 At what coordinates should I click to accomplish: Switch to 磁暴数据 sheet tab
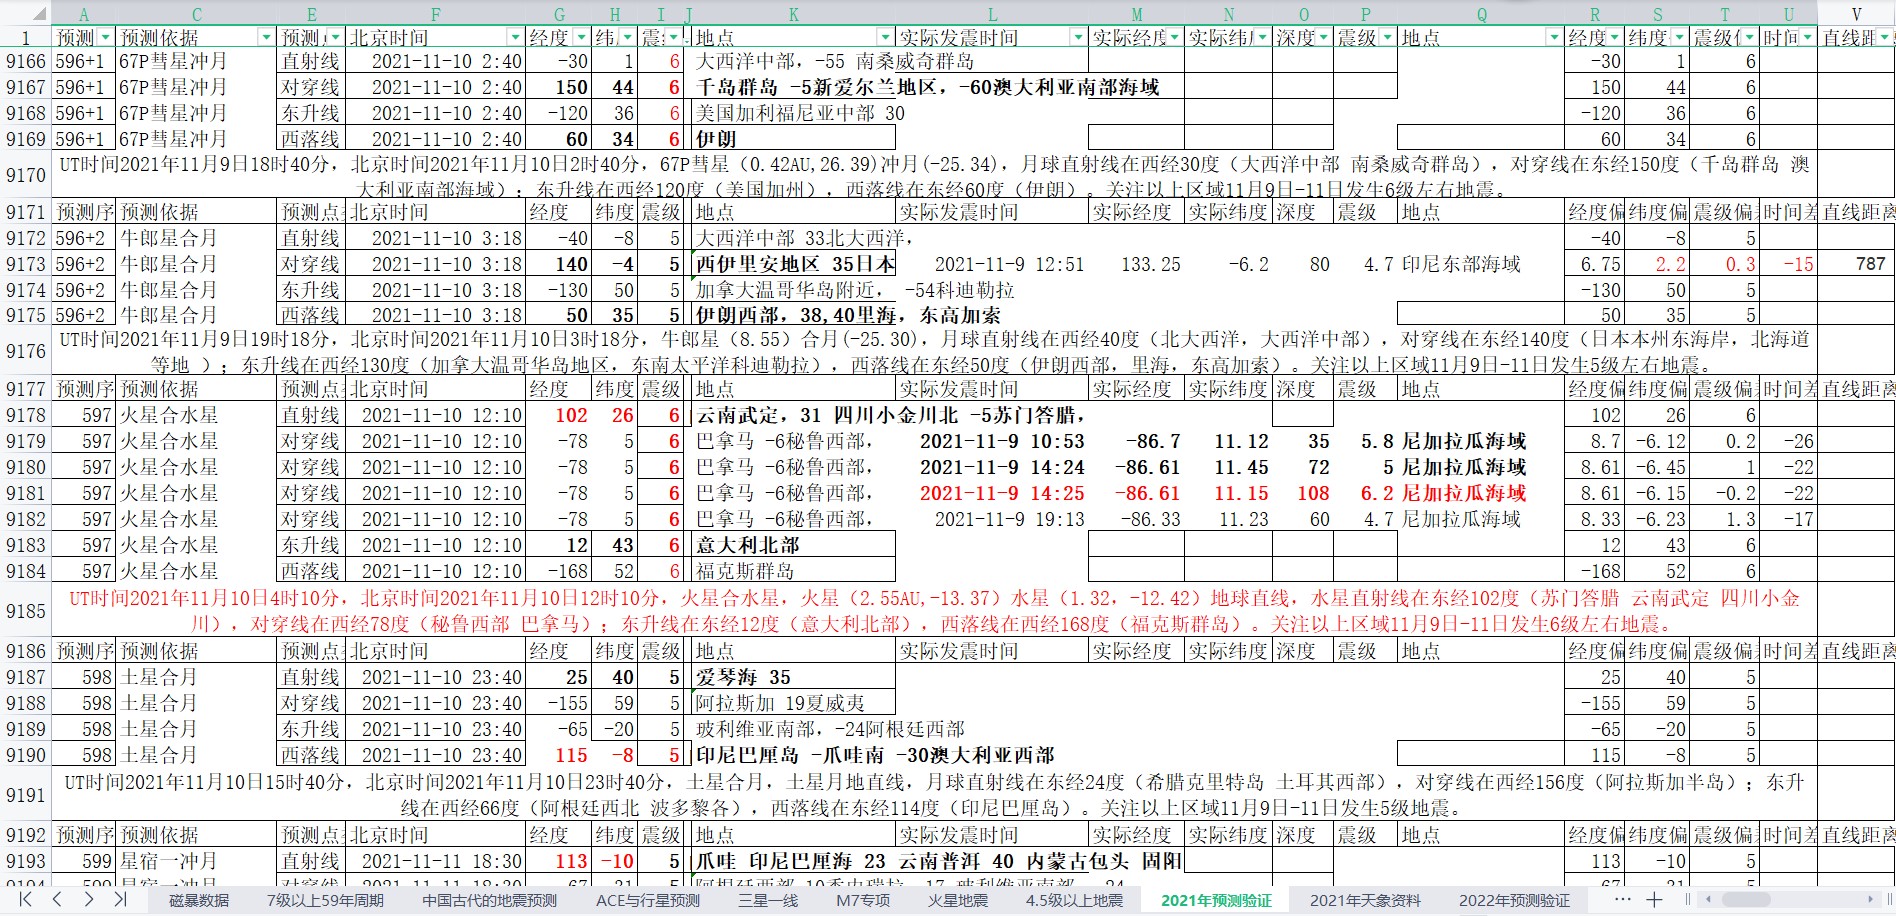point(199,900)
